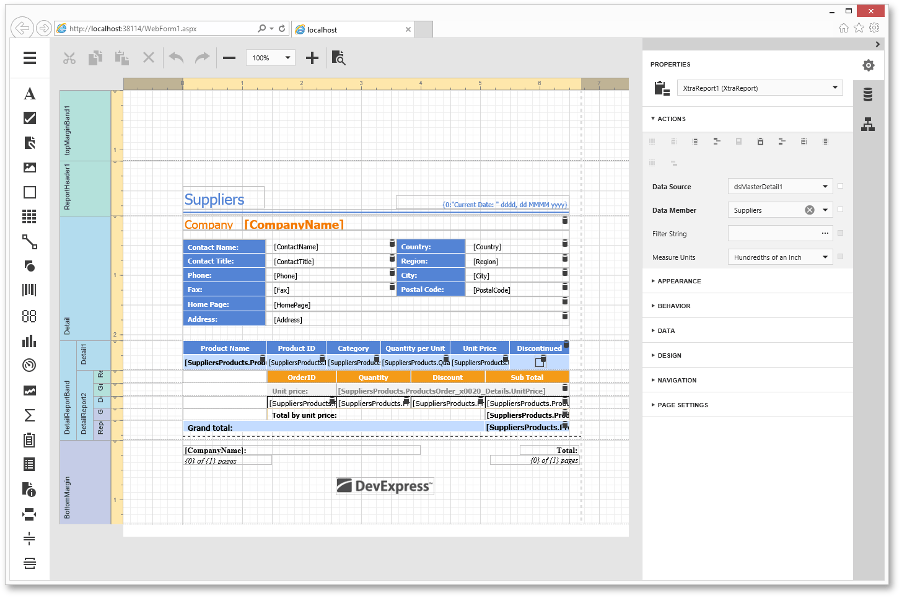The height and width of the screenshot is (597, 900).
Task: Select the Table control in the toolbox
Action: point(29,216)
